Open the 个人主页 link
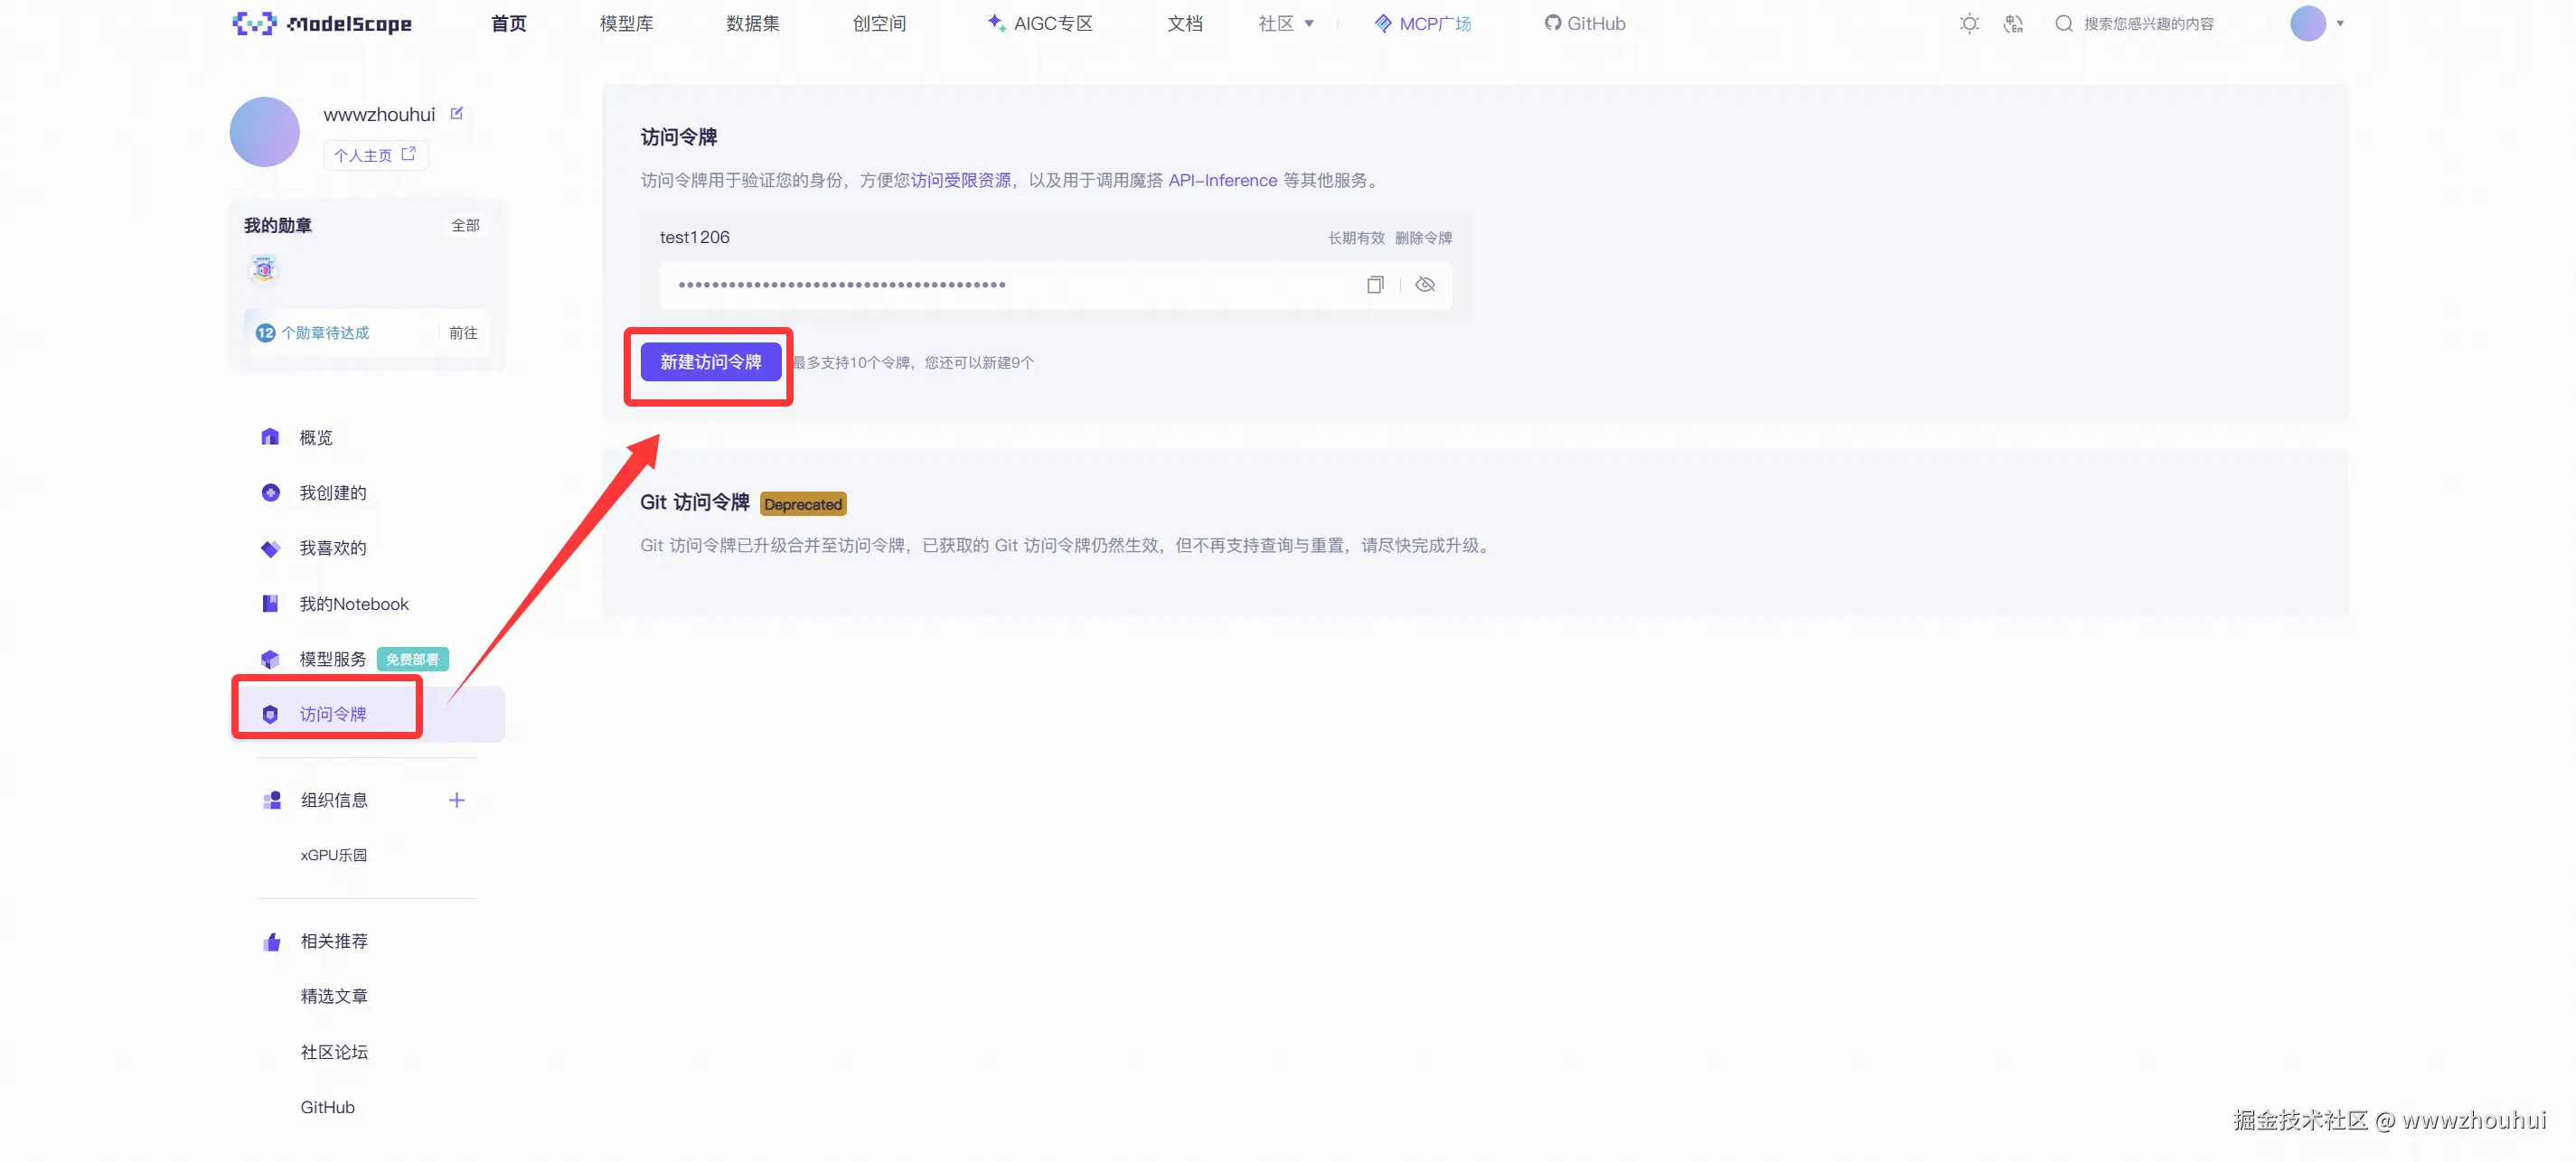The width and height of the screenshot is (2576, 1162). [x=375, y=154]
